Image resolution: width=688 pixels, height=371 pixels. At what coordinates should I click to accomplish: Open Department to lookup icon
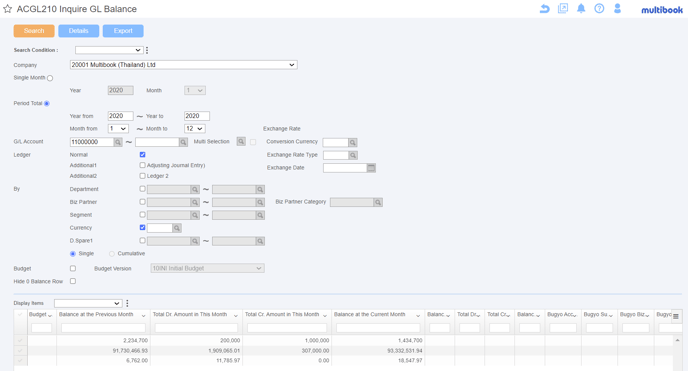(260, 189)
